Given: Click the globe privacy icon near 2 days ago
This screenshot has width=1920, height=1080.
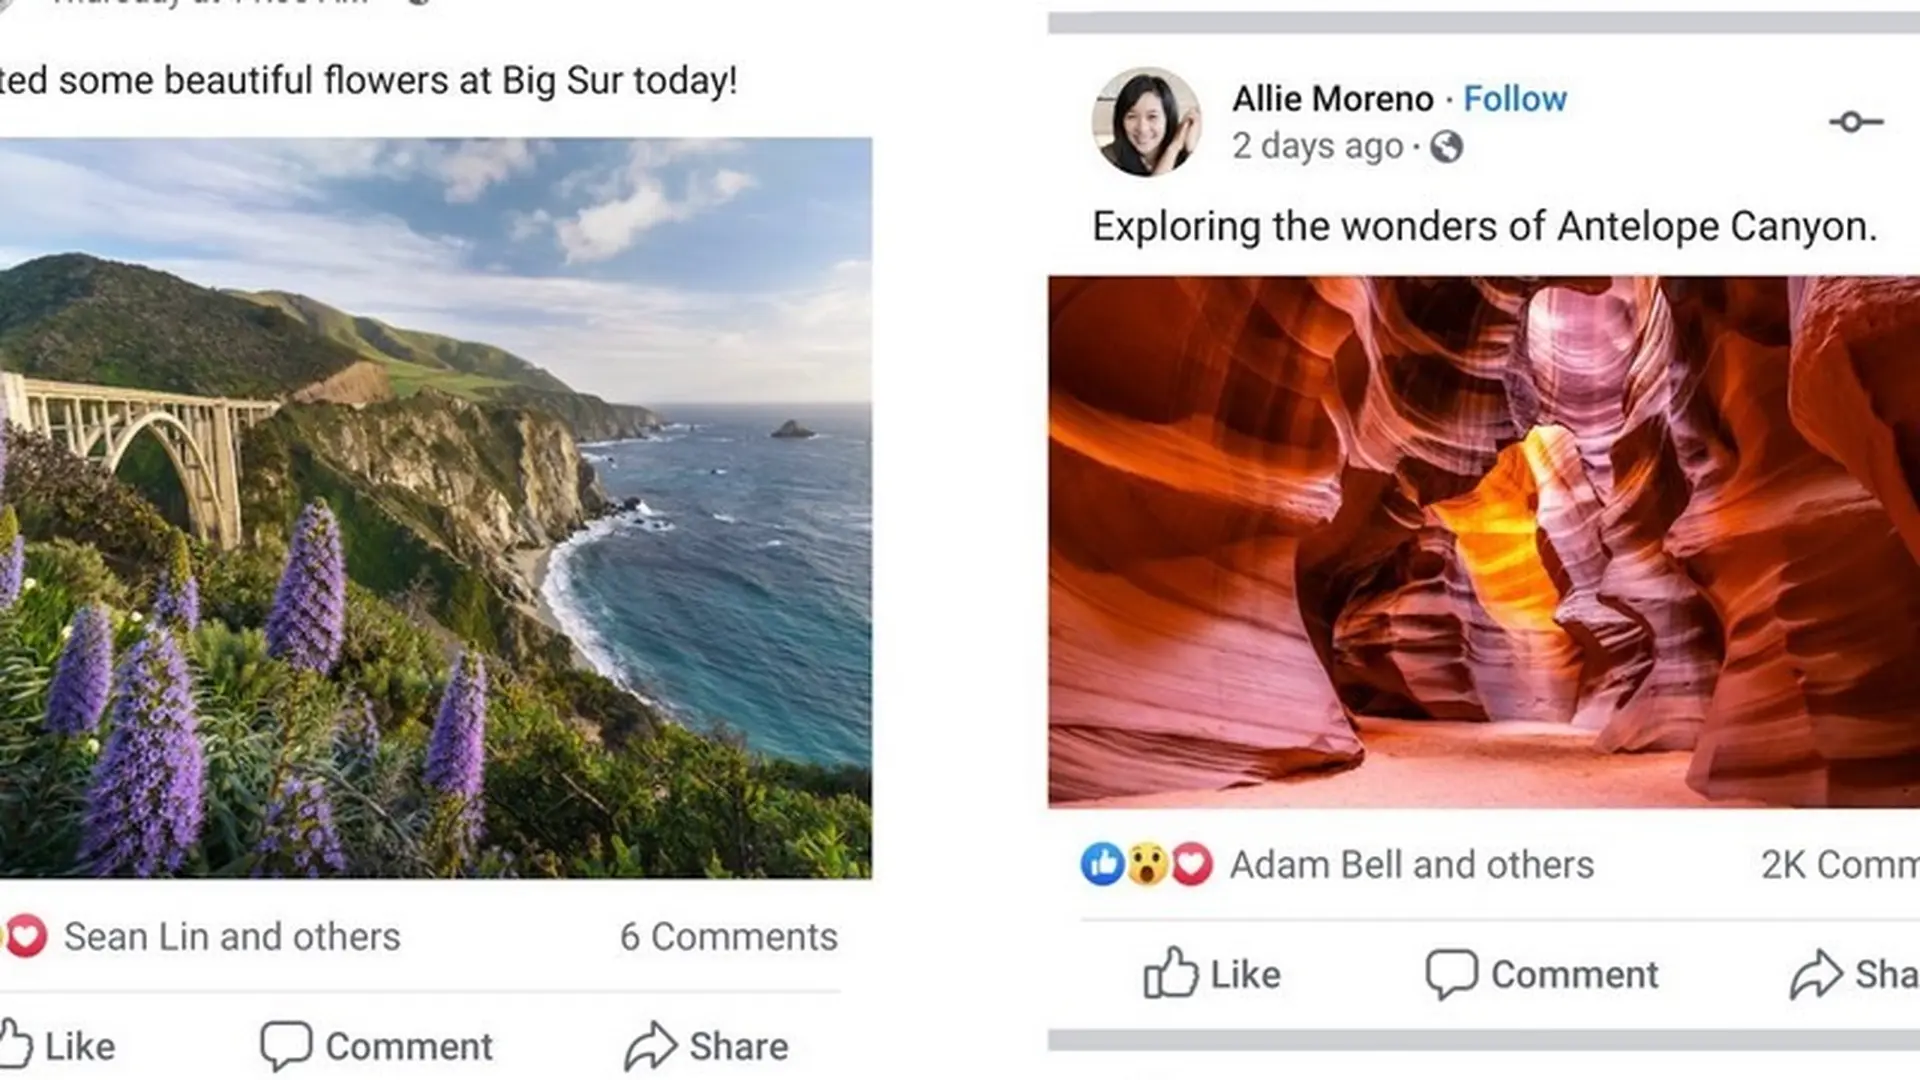Looking at the screenshot, I should tap(1445, 146).
